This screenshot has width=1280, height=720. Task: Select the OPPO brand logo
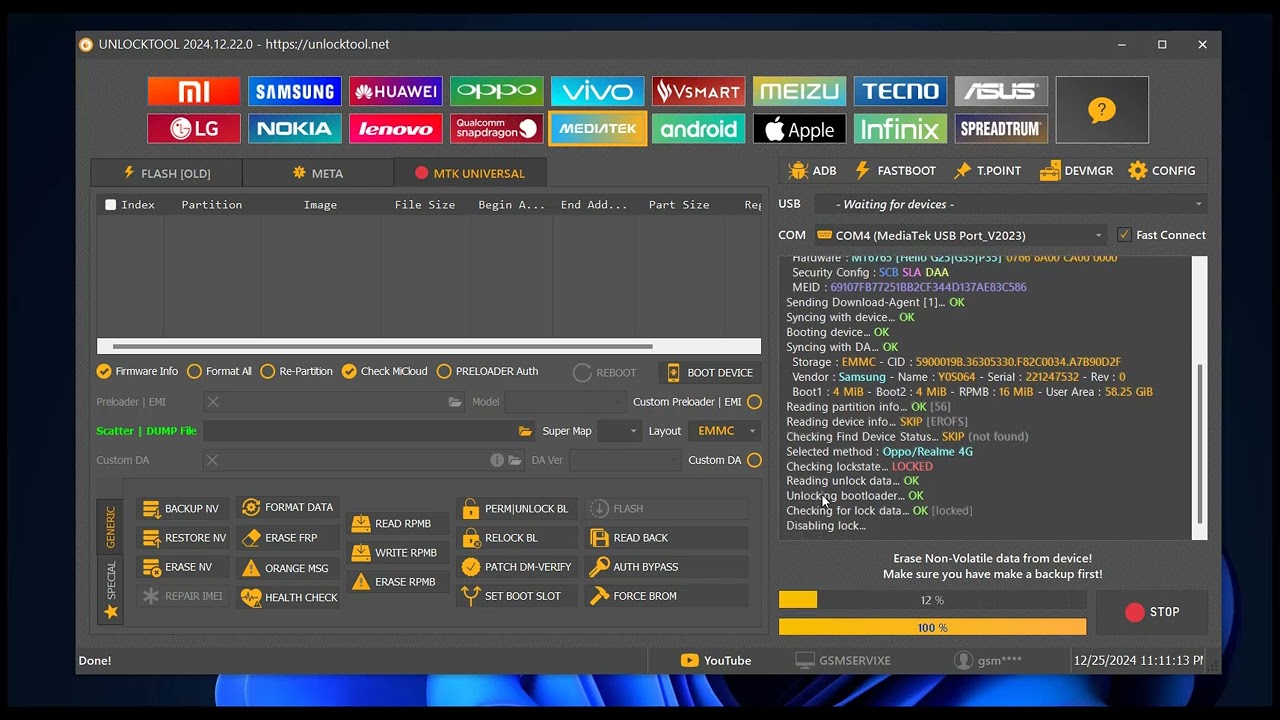pyautogui.click(x=497, y=91)
